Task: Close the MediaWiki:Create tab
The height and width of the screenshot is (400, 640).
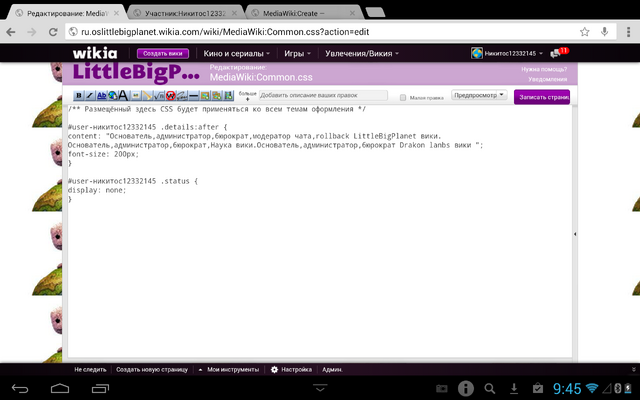Action: [352, 13]
